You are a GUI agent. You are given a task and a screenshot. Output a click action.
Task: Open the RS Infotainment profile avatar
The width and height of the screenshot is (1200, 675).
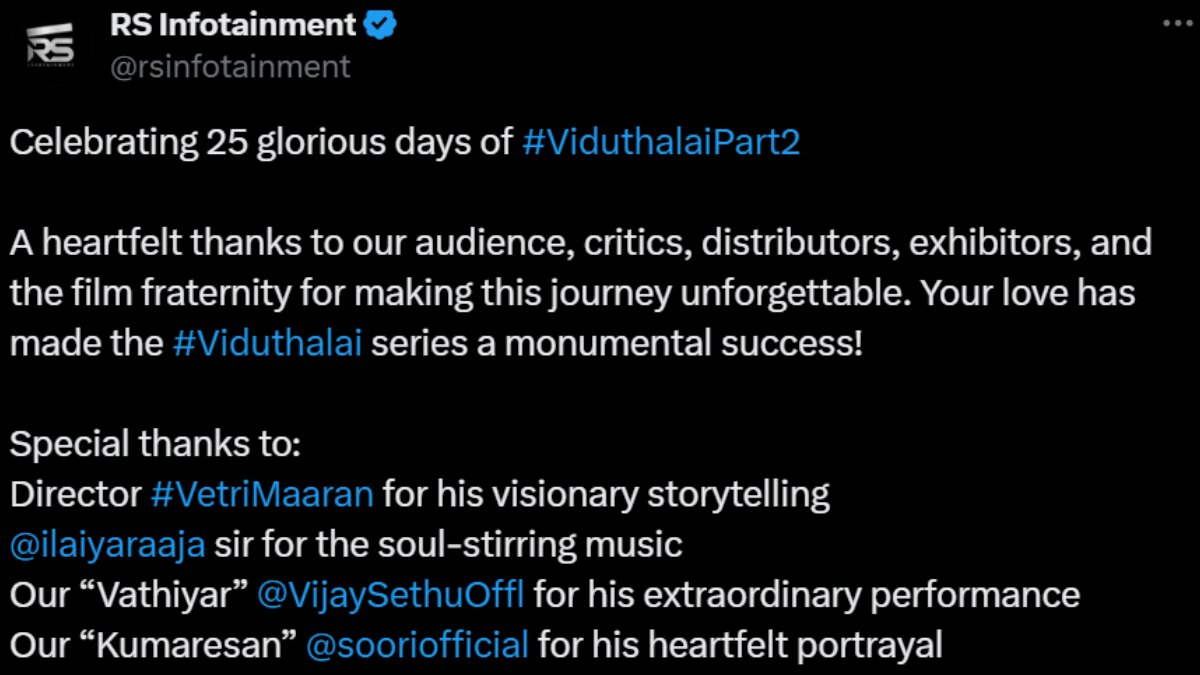(x=50, y=46)
